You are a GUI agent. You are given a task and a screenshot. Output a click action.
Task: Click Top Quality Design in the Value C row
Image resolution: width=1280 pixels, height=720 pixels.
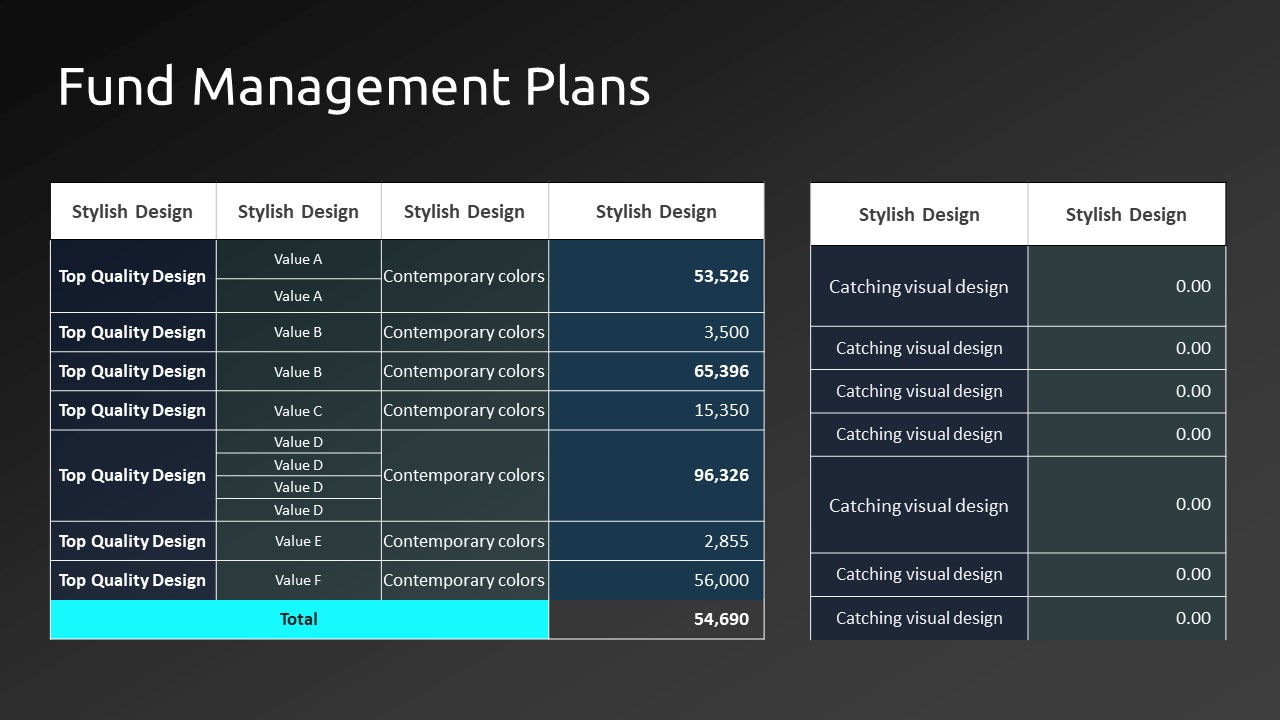click(x=132, y=410)
